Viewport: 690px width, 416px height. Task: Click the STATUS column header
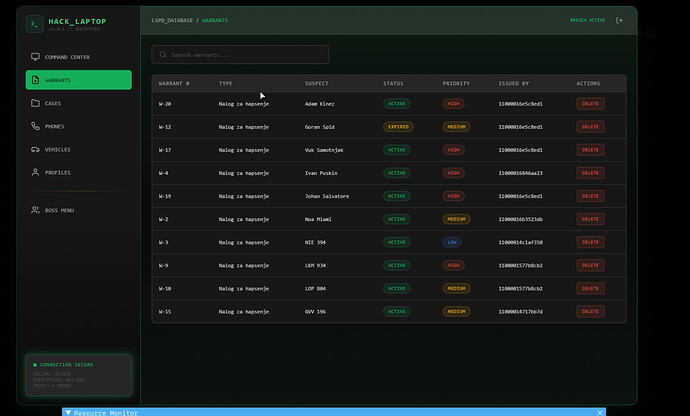click(x=393, y=83)
